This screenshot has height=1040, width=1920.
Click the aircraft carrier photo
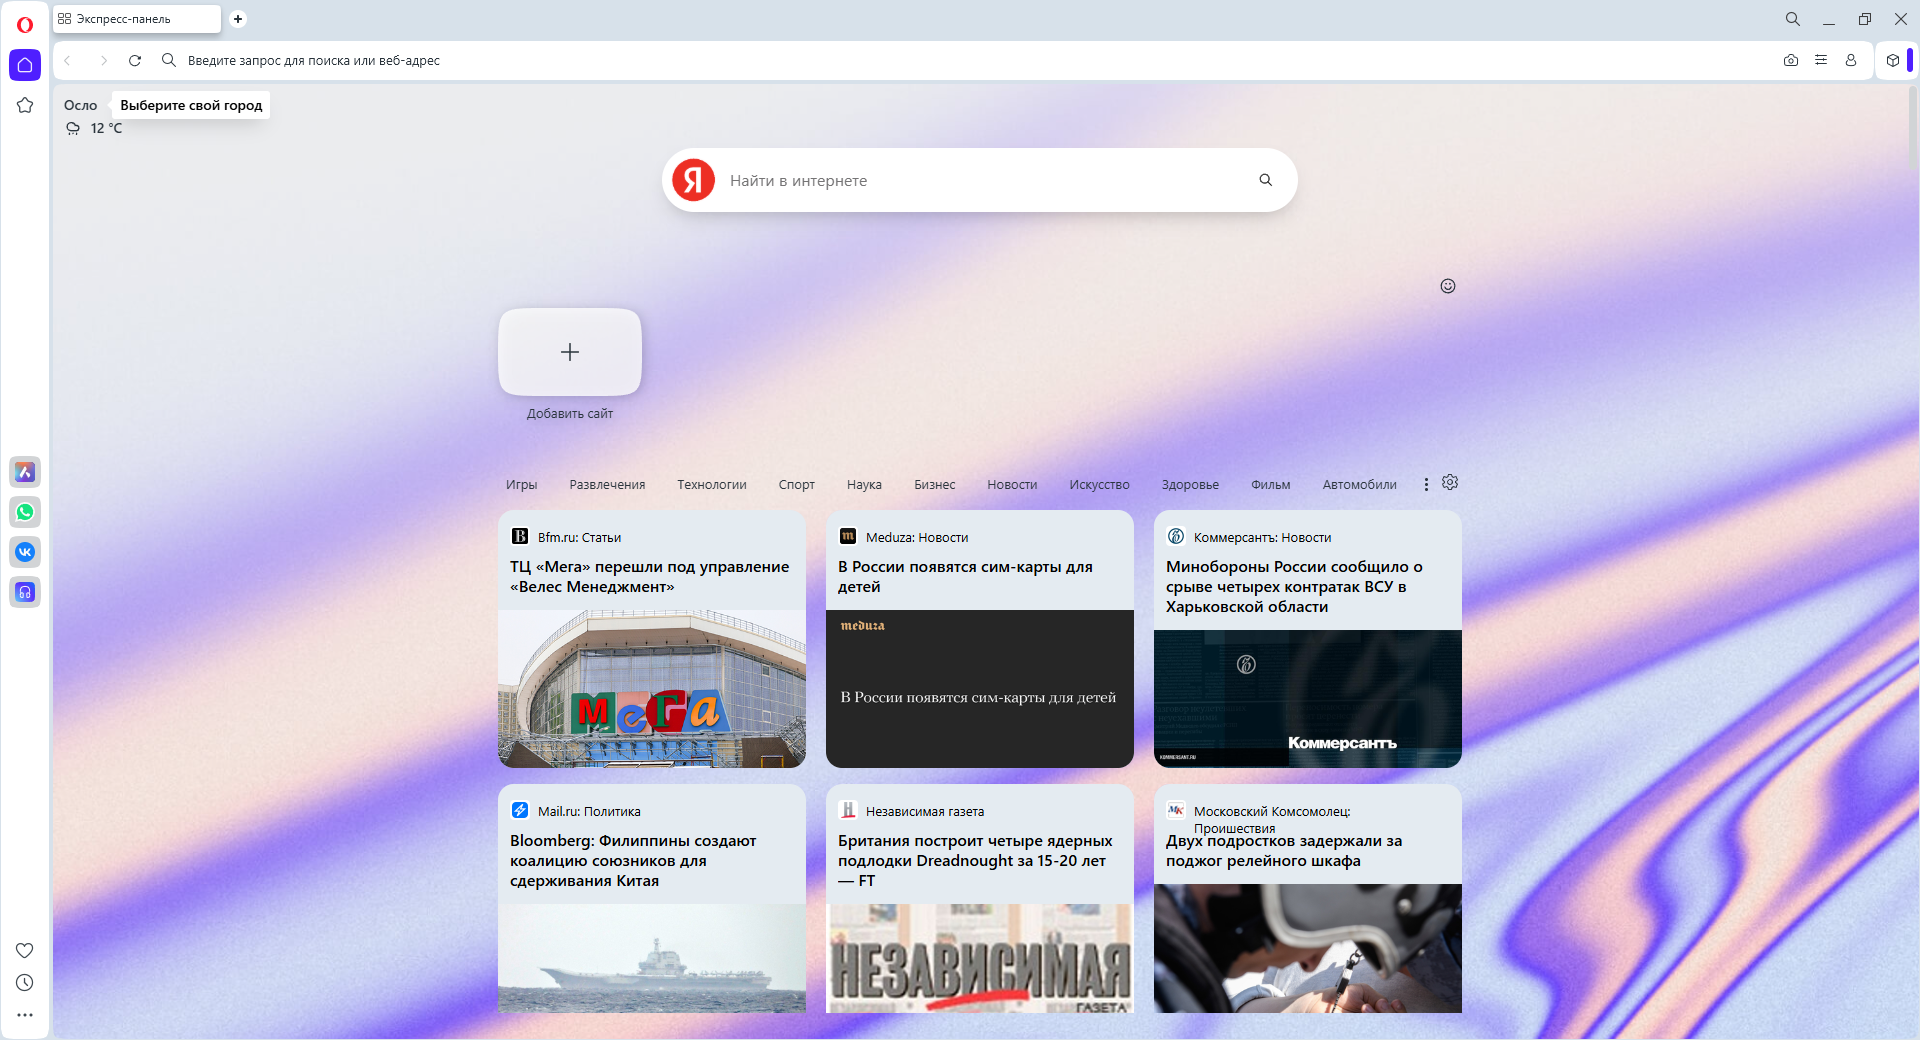(652, 958)
